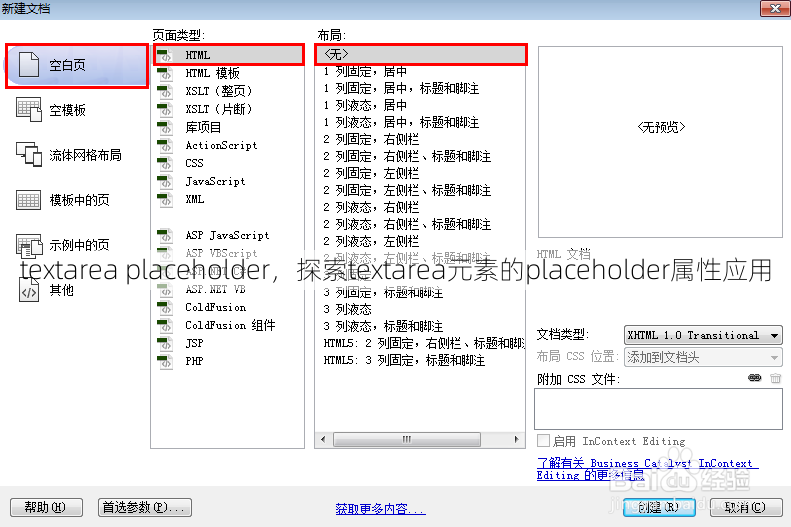This screenshot has height=527, width=791.
Task: Select layout 2 列液态，左侧栏
Action: click(371, 241)
